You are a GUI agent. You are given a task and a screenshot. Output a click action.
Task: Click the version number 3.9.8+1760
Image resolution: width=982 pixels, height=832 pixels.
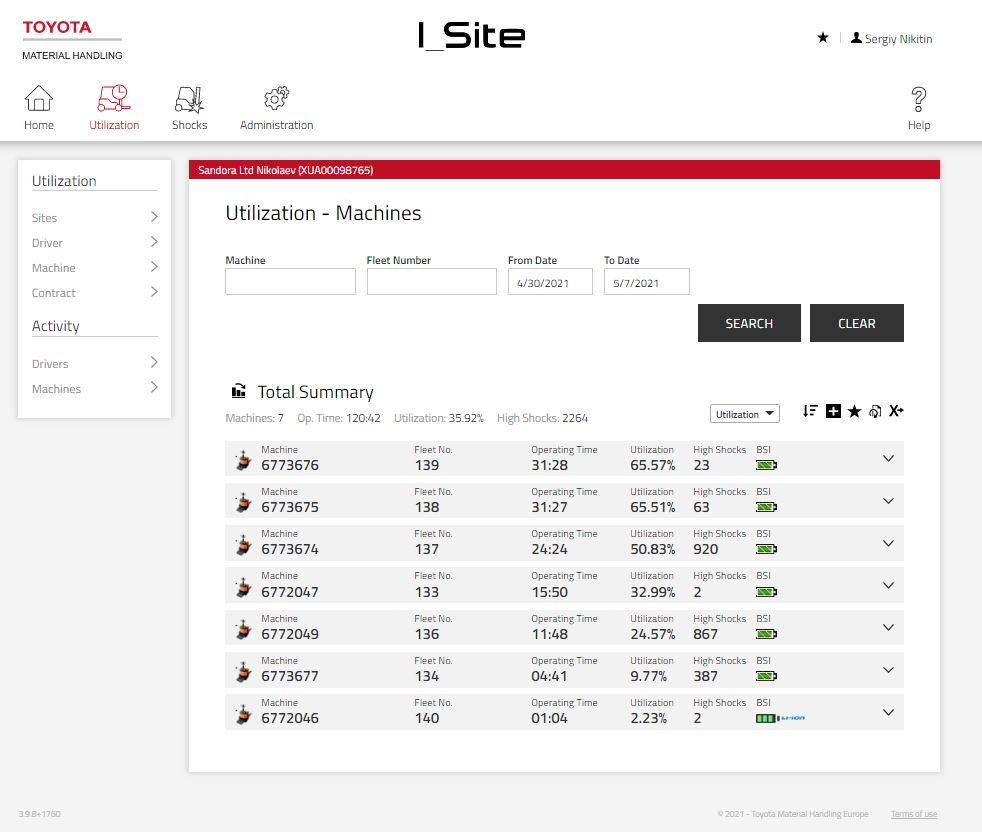click(39, 814)
